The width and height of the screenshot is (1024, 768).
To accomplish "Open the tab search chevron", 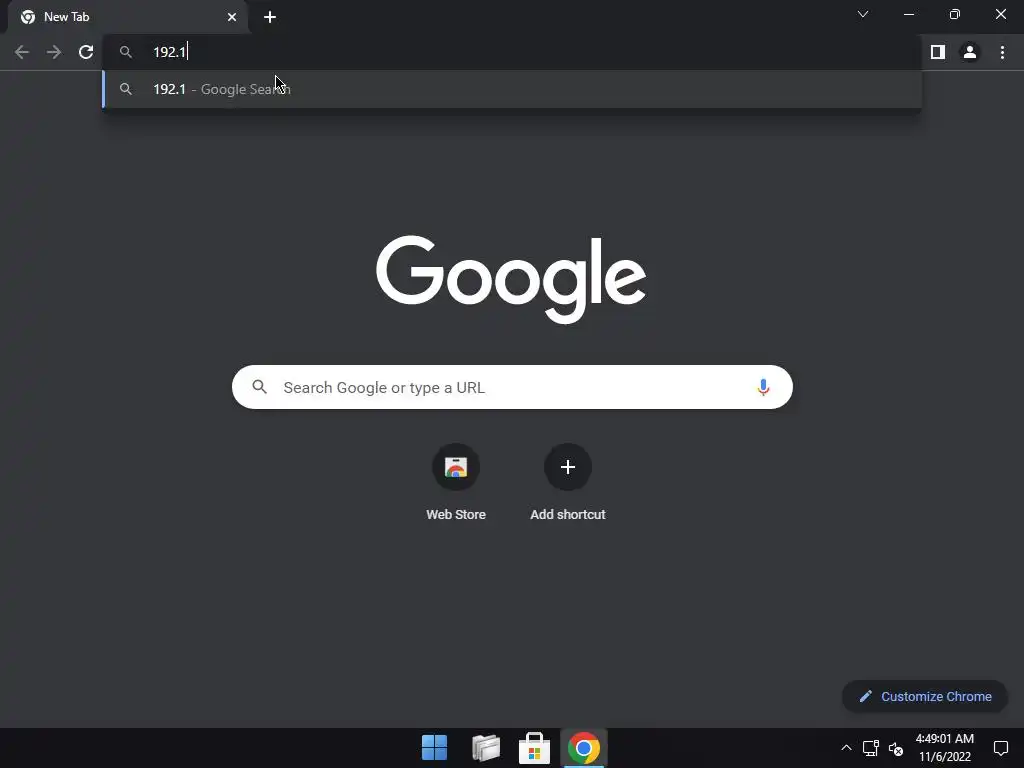I will (x=863, y=14).
